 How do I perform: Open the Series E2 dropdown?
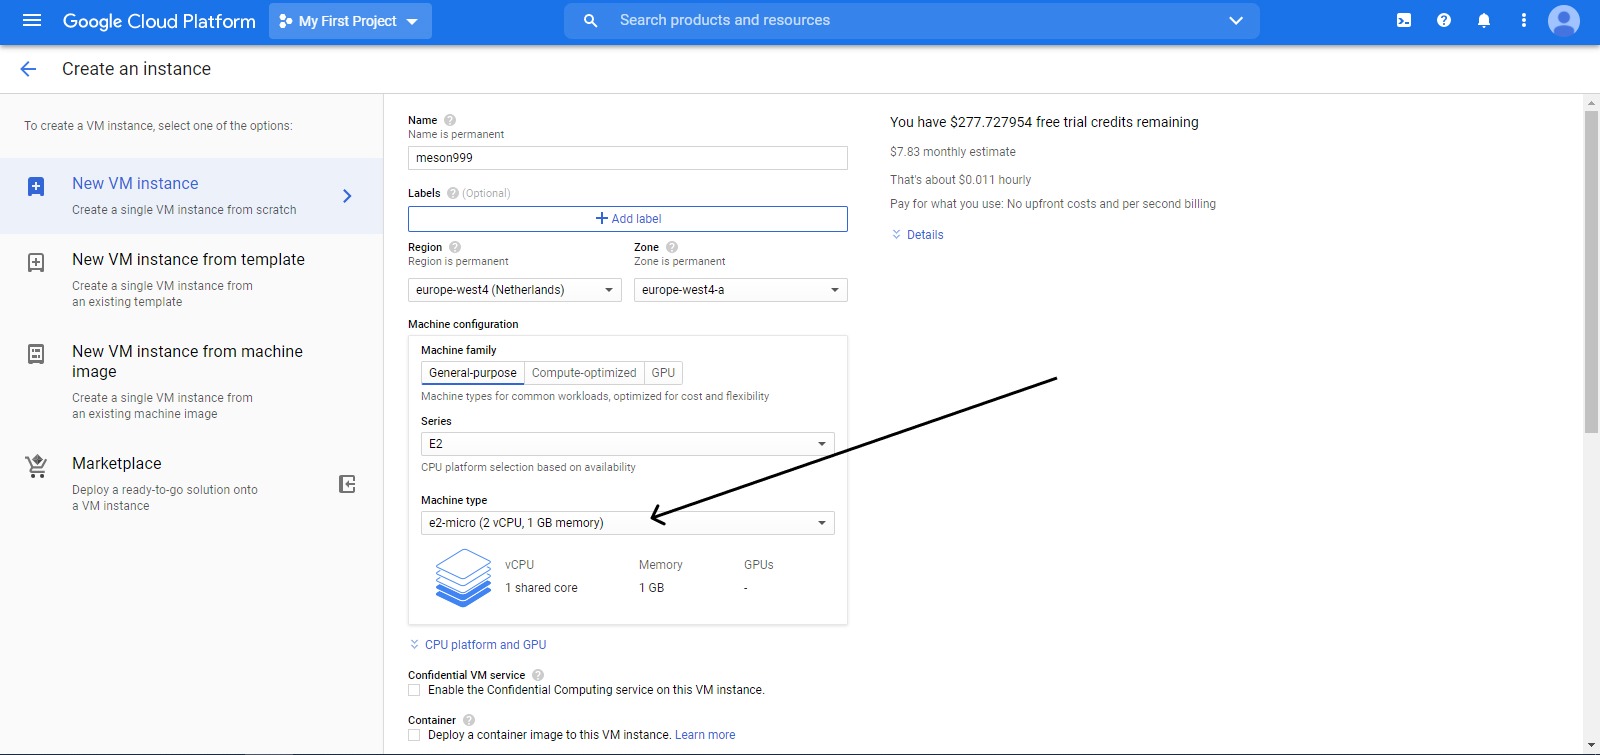pyautogui.click(x=628, y=444)
